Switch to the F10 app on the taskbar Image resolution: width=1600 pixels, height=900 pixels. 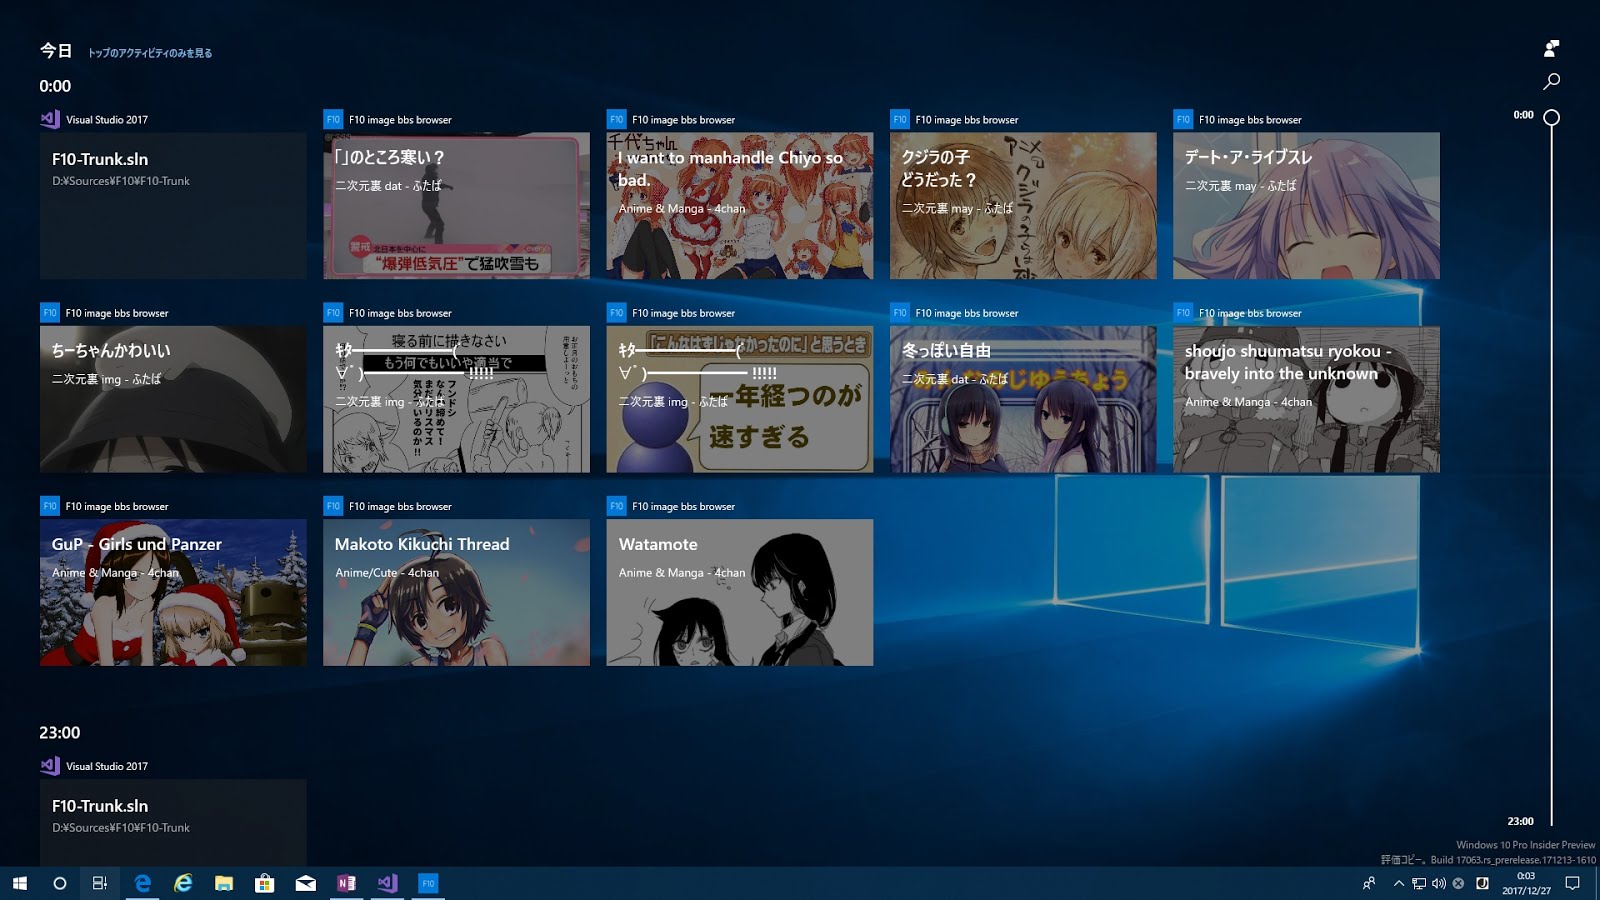click(x=428, y=883)
